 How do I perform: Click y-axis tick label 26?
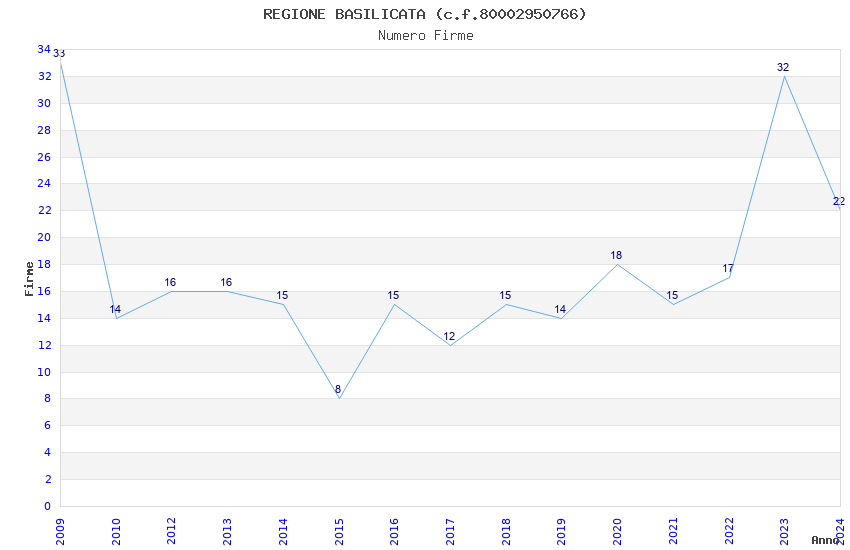[44, 157]
